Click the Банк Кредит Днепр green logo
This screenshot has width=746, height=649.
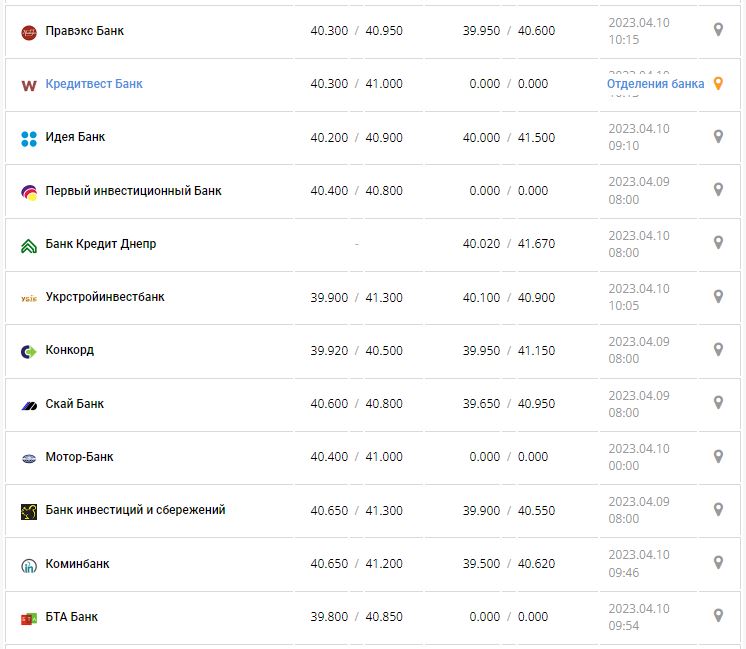pos(29,245)
